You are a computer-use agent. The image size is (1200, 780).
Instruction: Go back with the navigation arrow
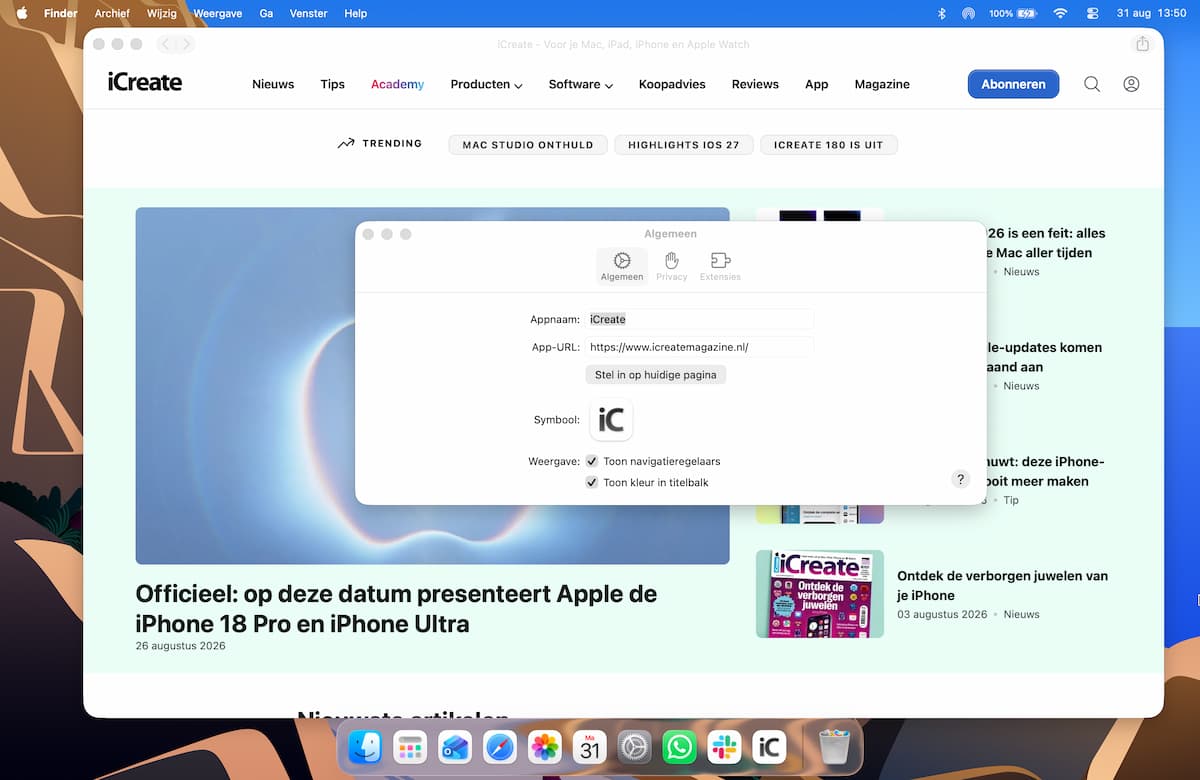(x=166, y=44)
